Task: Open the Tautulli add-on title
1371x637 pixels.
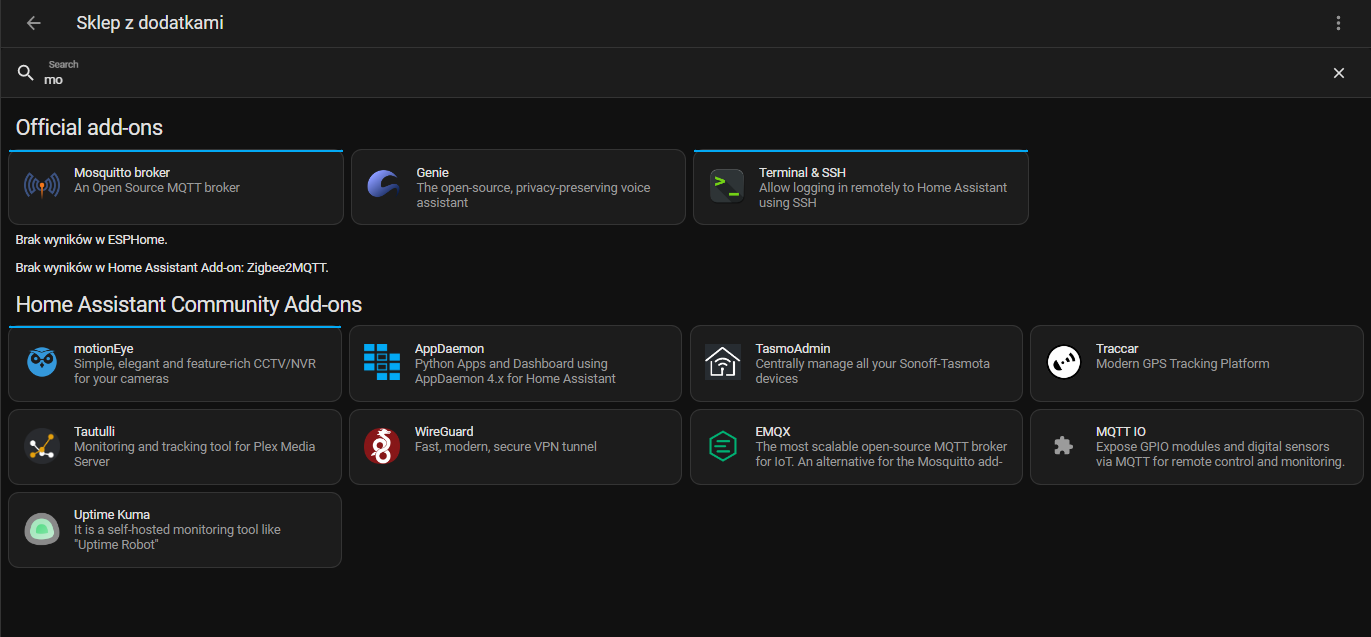Action: tap(95, 432)
